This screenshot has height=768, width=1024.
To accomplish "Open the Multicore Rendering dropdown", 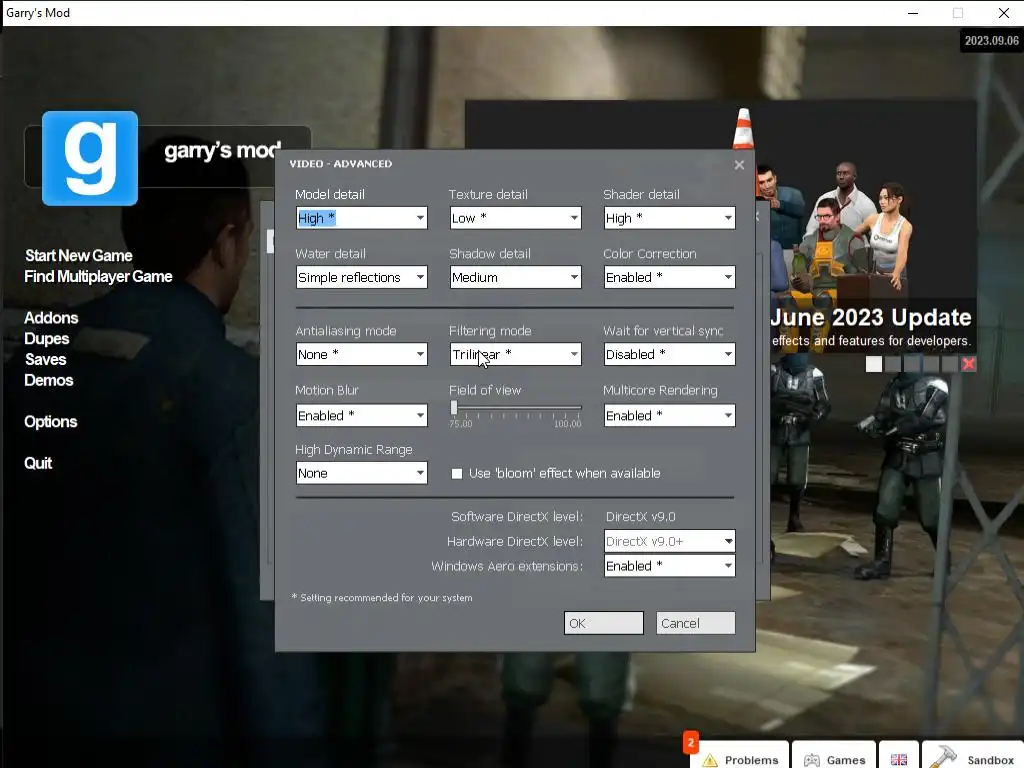I will [669, 415].
